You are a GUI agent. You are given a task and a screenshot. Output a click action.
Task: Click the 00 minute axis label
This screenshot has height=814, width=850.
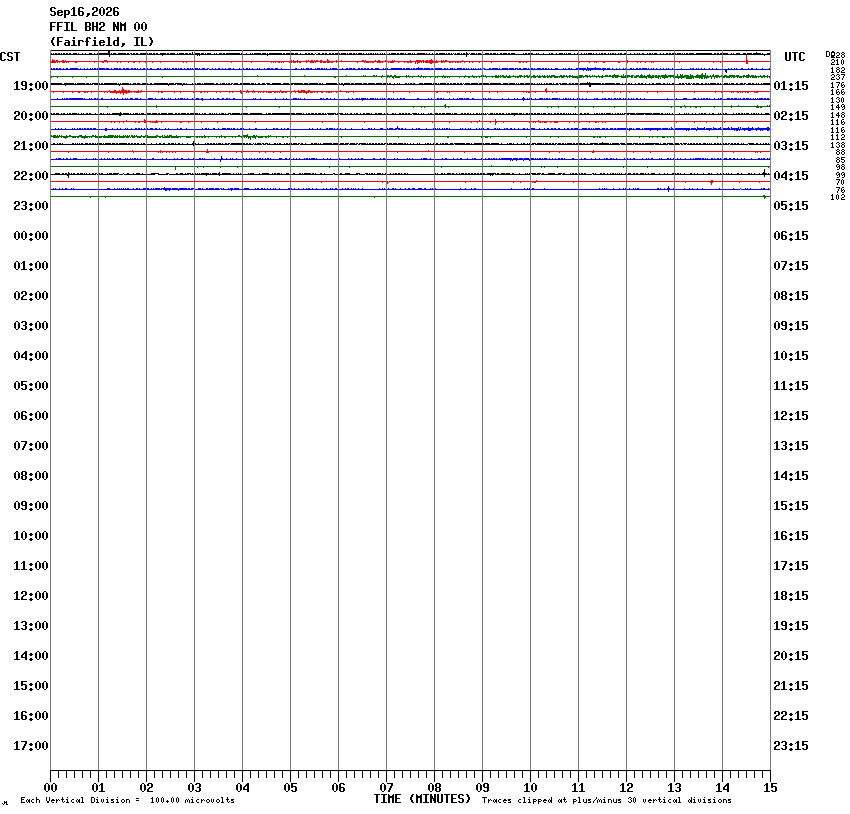coord(50,788)
